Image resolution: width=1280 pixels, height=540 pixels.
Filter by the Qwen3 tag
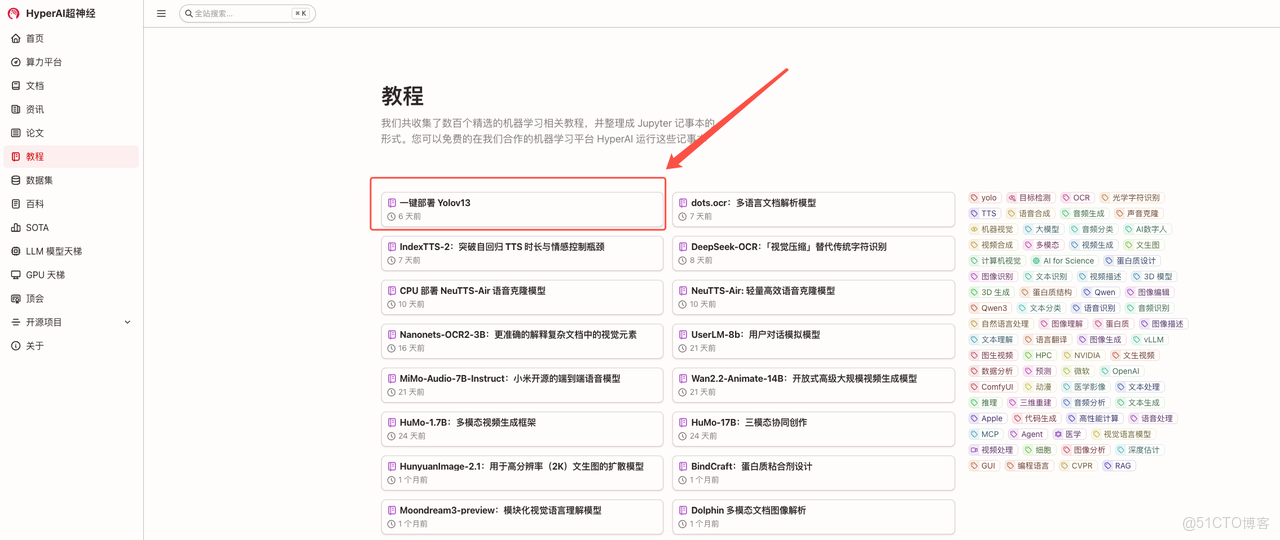[x=988, y=308]
